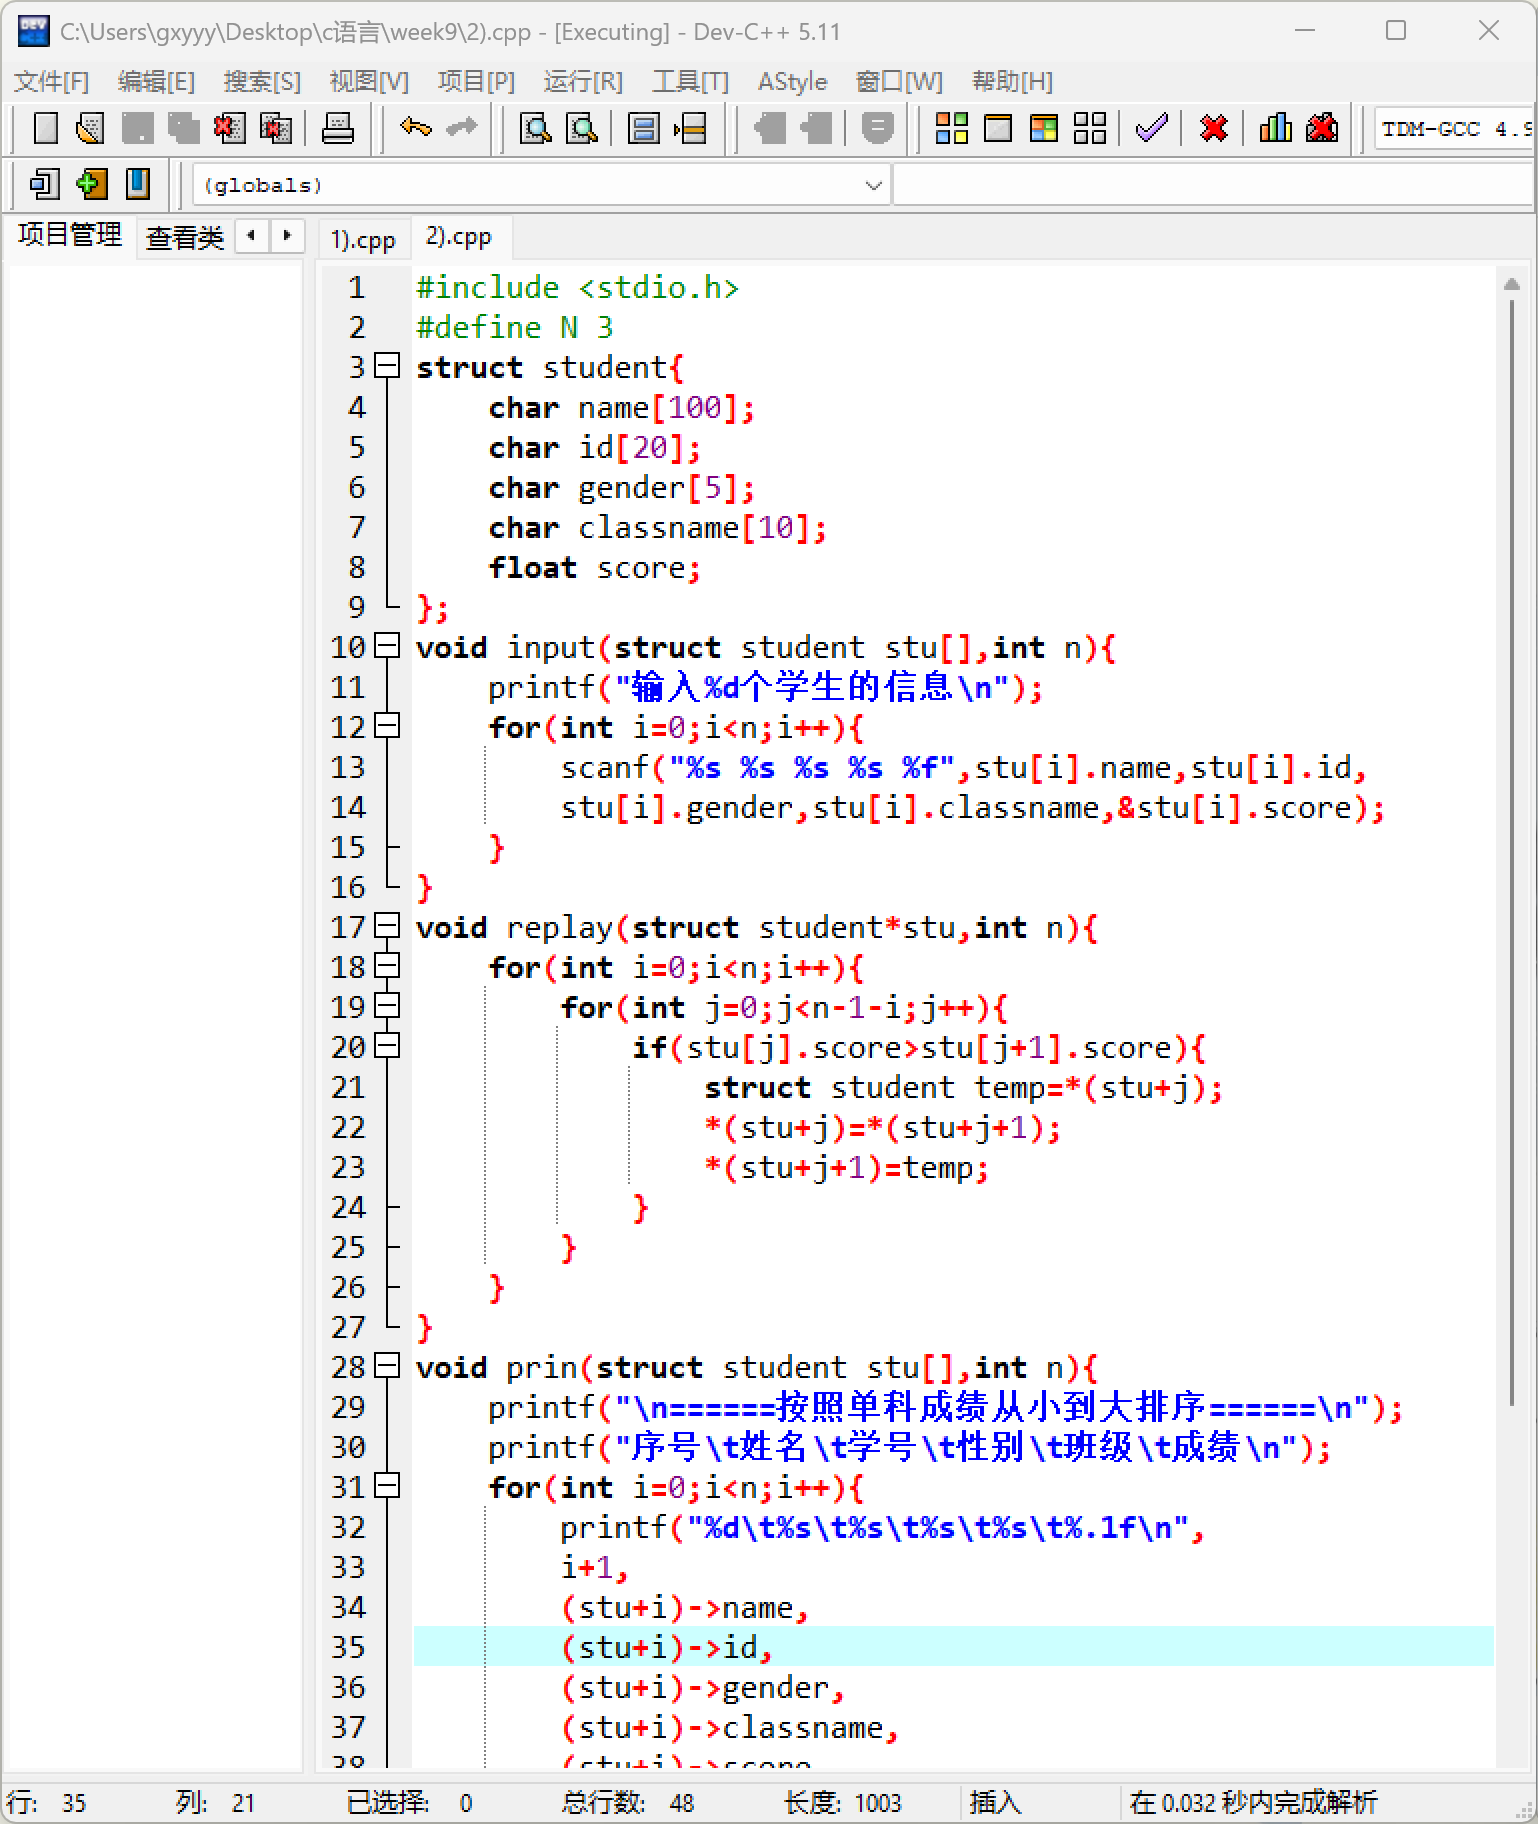Click line number 35 in gutter
This screenshot has width=1538, height=1824.
coord(348,1646)
